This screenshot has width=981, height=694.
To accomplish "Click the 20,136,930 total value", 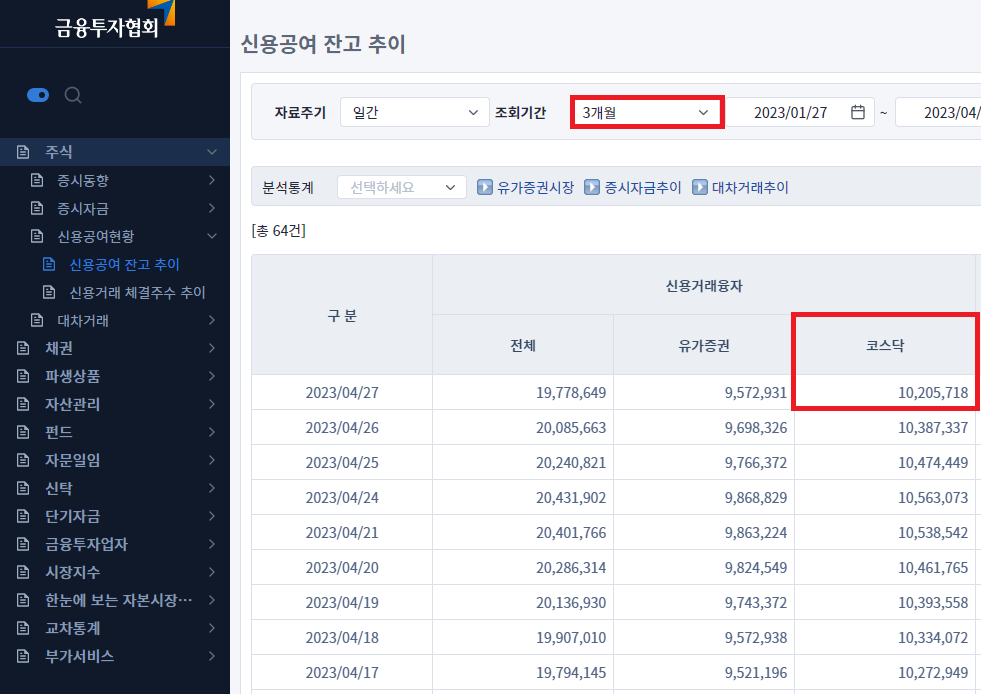I will [571, 603].
